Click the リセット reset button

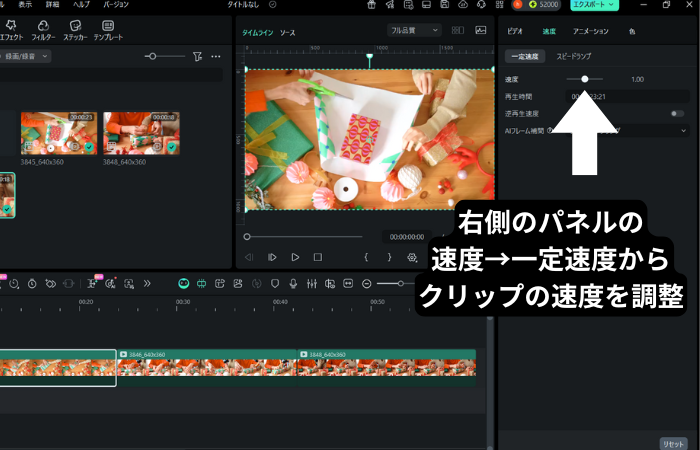point(673,444)
